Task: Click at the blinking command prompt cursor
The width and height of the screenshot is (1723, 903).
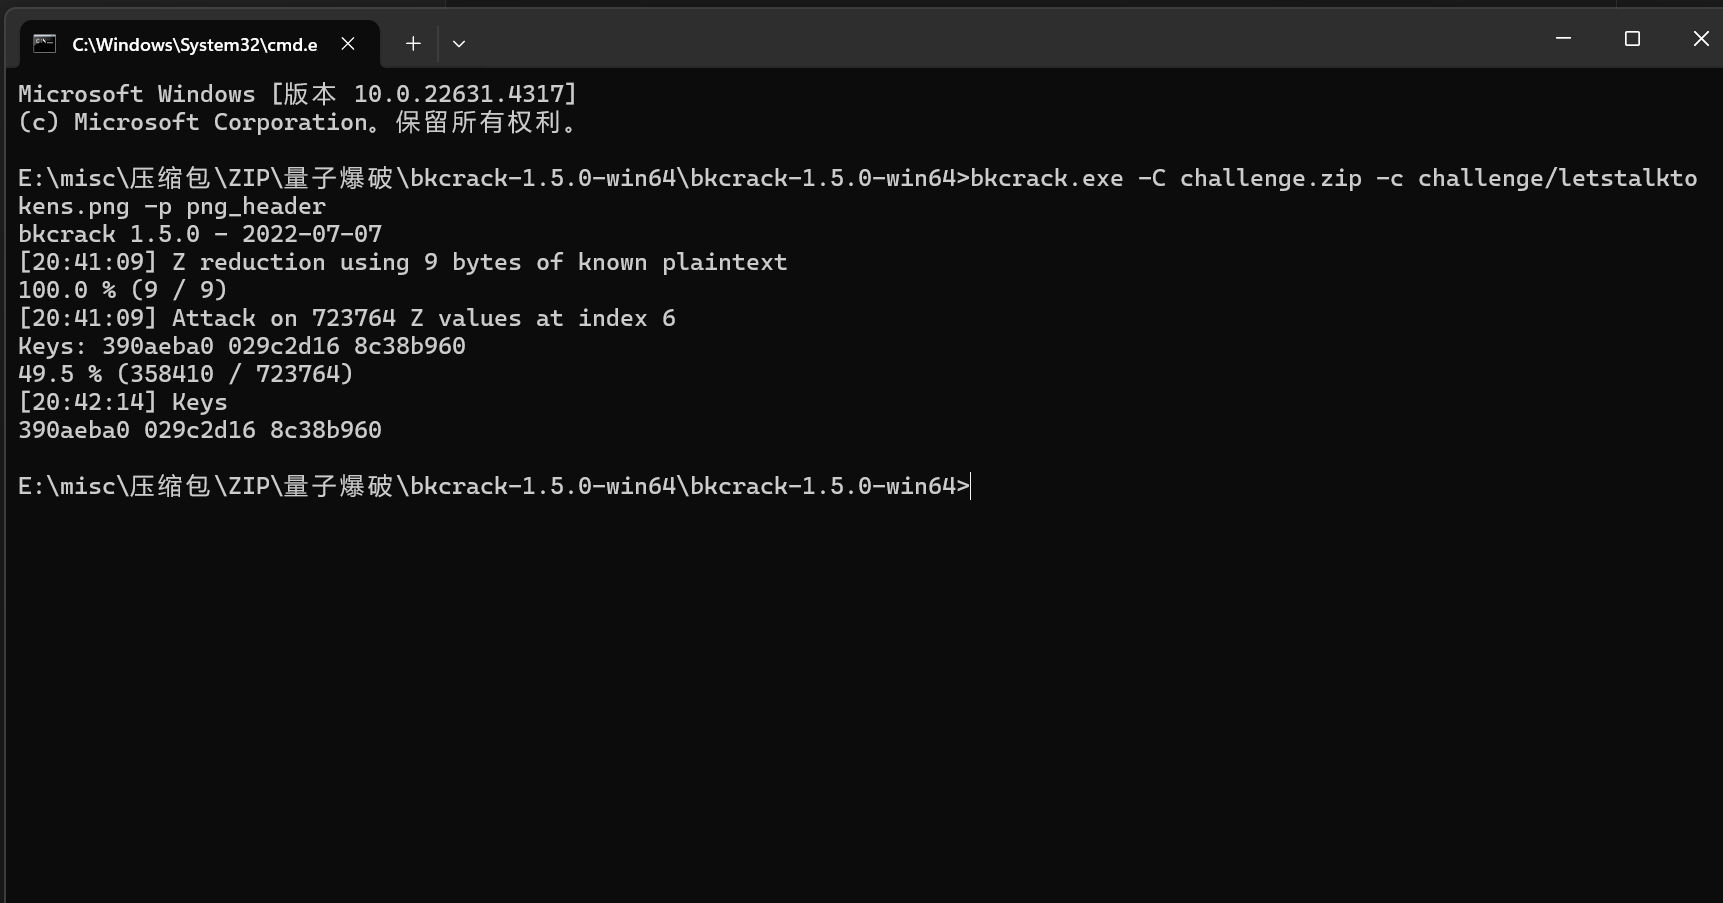Action: coord(971,486)
